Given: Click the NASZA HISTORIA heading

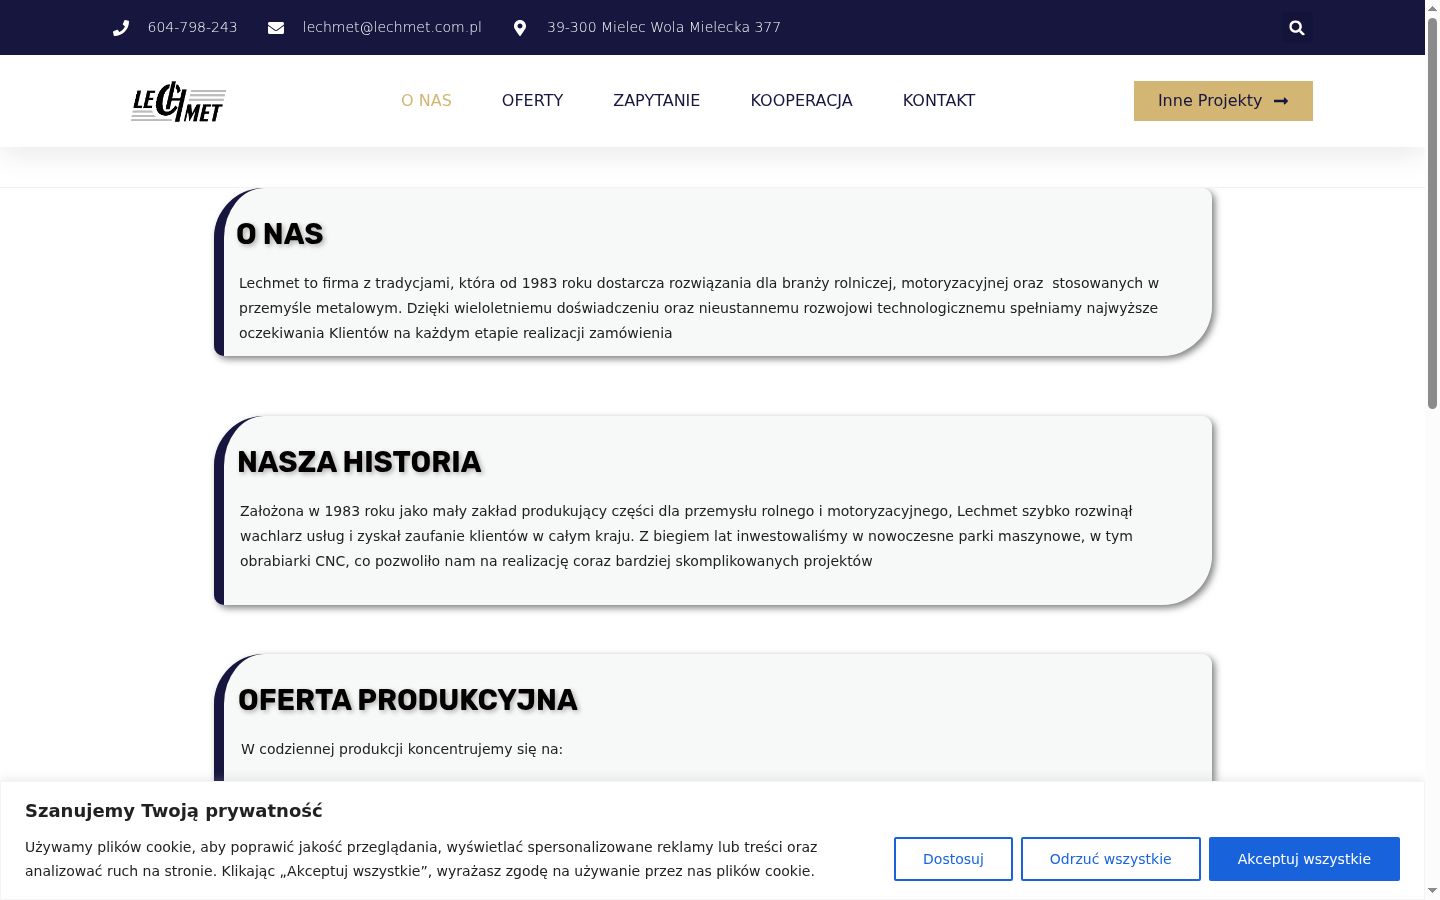Looking at the screenshot, I should [360, 462].
